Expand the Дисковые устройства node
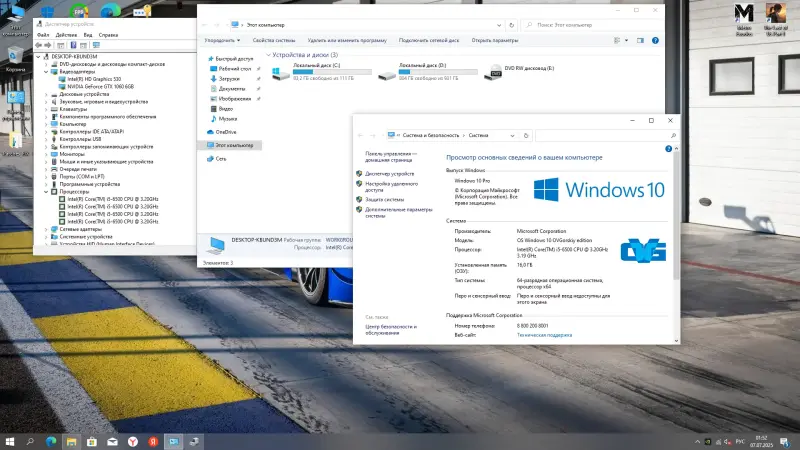 (x=46, y=94)
